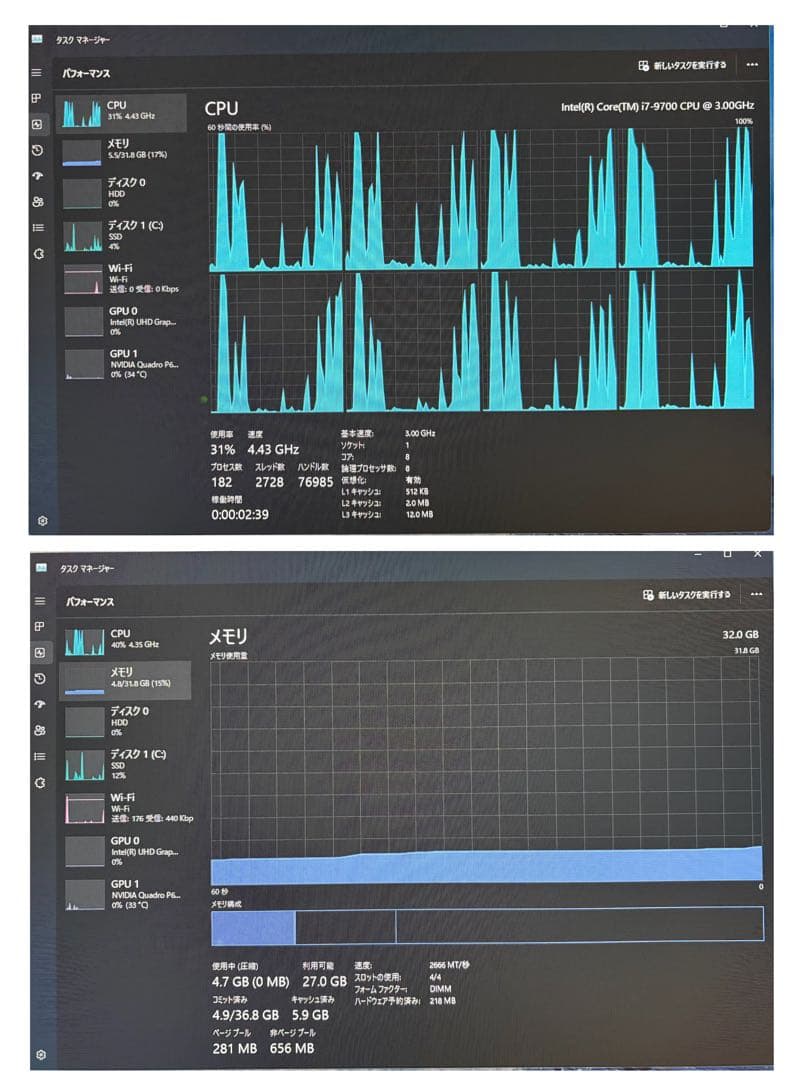
Task: Open Settings gear in bottom Task Manager window
Action: [x=41, y=1054]
